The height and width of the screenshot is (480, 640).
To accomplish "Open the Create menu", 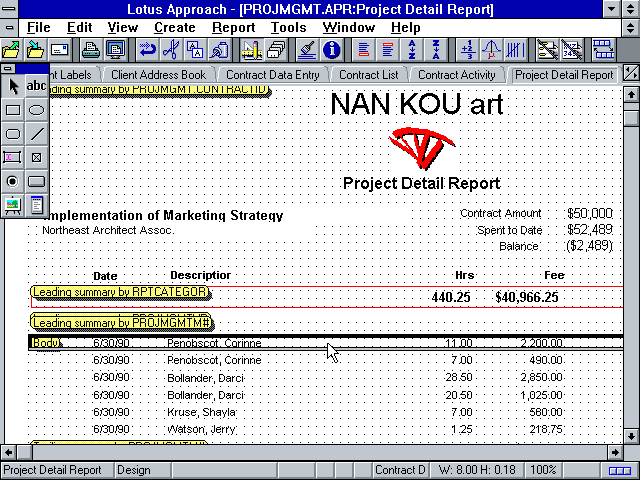I will [175, 28].
